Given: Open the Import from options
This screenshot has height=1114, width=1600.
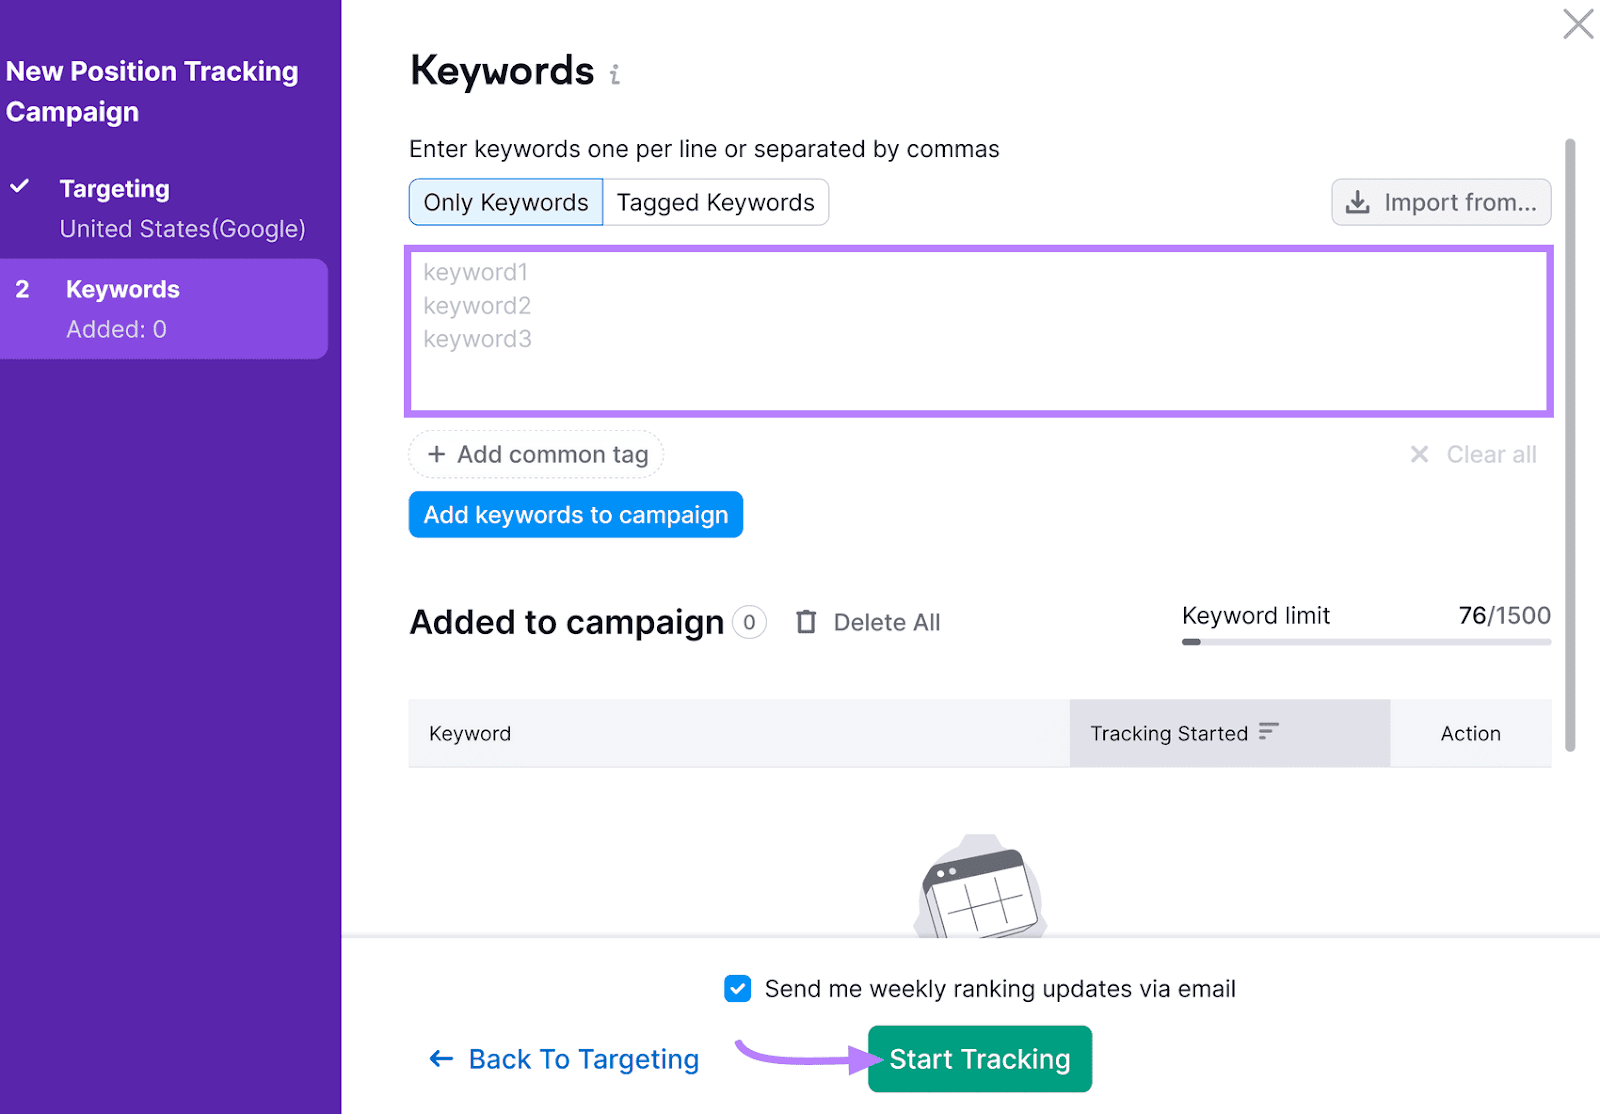Looking at the screenshot, I should 1440,202.
